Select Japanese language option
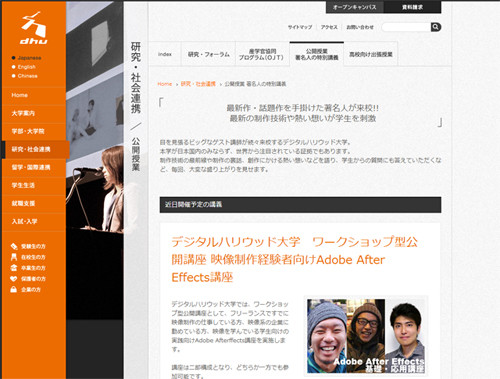The image size is (500, 379). (x=26, y=58)
